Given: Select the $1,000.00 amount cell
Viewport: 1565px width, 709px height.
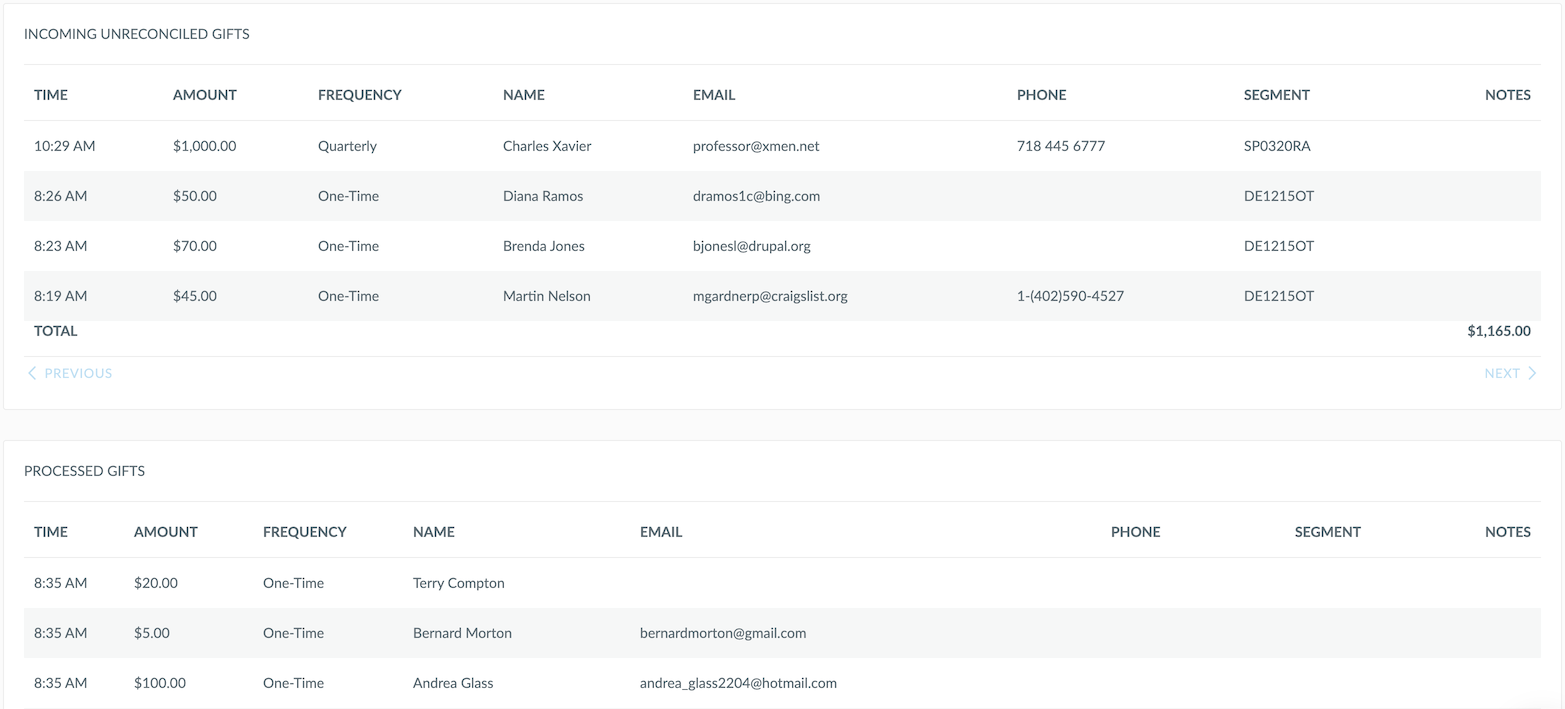Looking at the screenshot, I should click(x=205, y=146).
